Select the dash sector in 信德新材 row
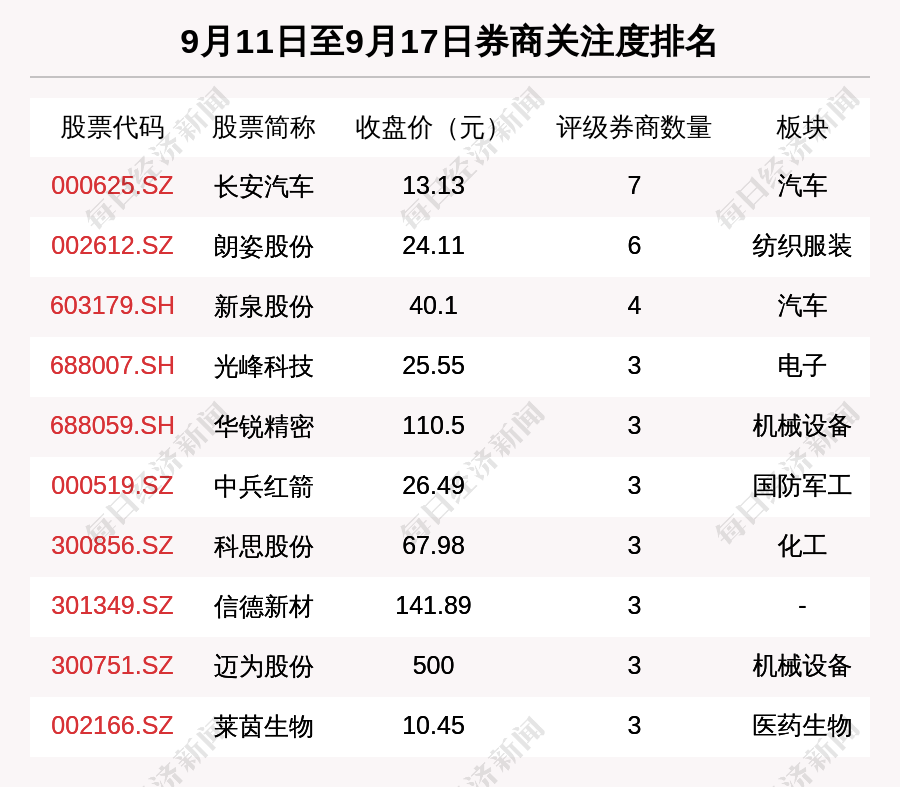 [x=802, y=606]
